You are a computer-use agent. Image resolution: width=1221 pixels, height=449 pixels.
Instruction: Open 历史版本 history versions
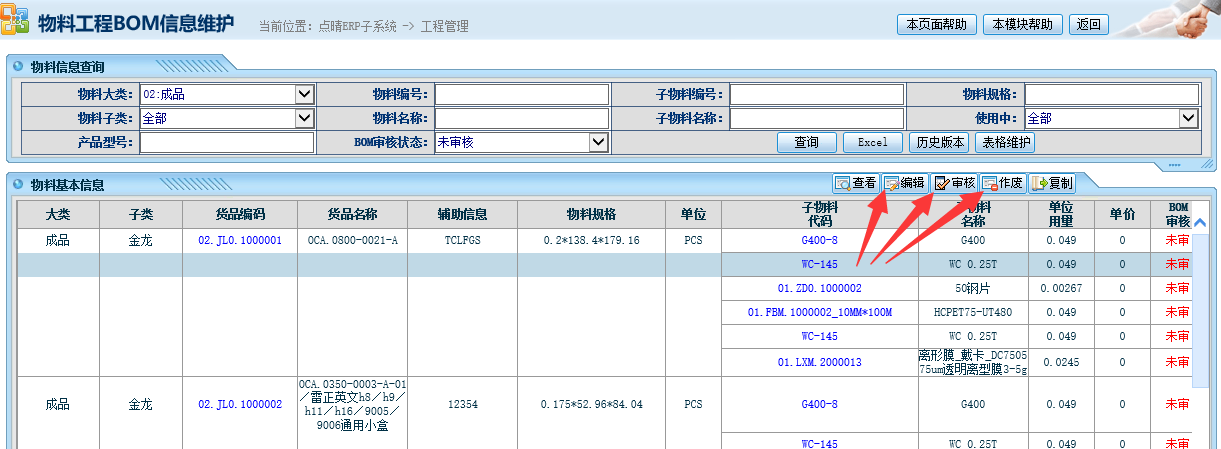coord(939,143)
